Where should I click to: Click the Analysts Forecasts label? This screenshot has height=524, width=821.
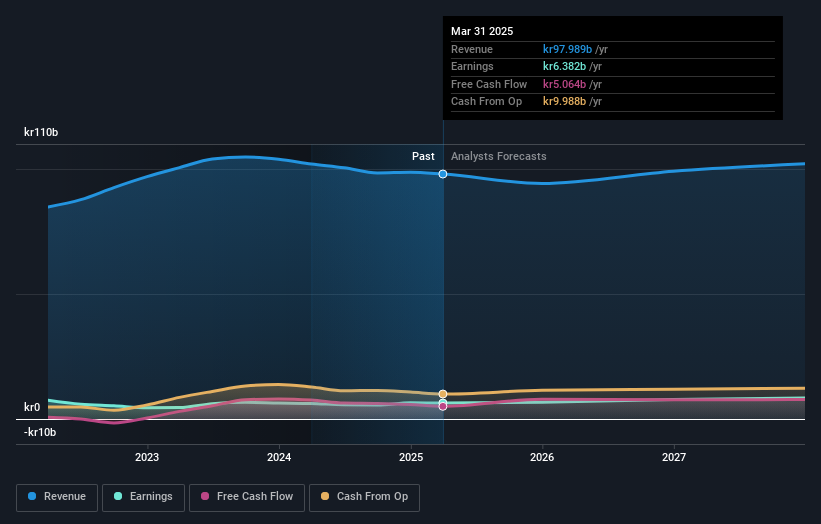click(498, 156)
